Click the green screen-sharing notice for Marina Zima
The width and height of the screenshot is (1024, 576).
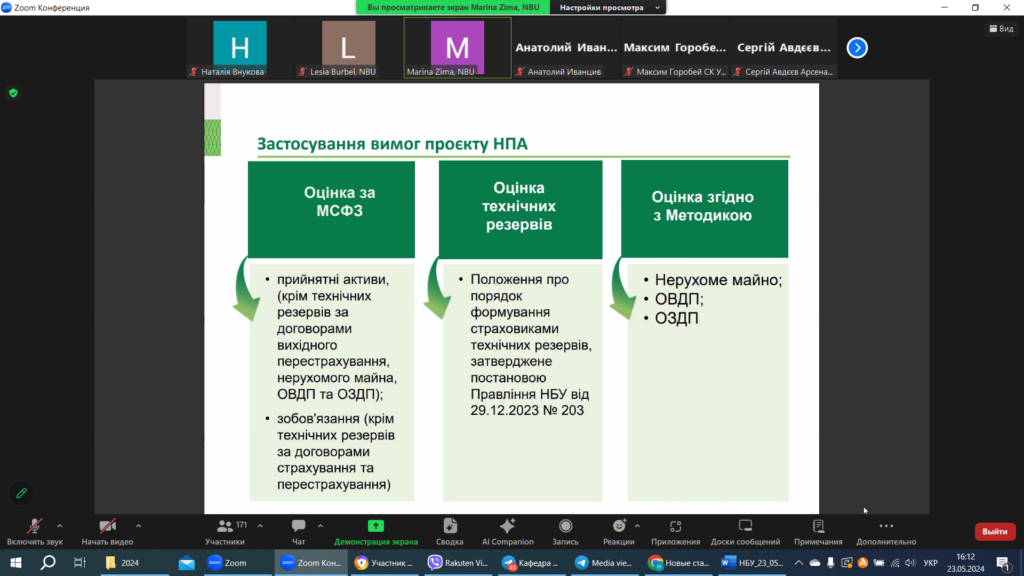(453, 7)
